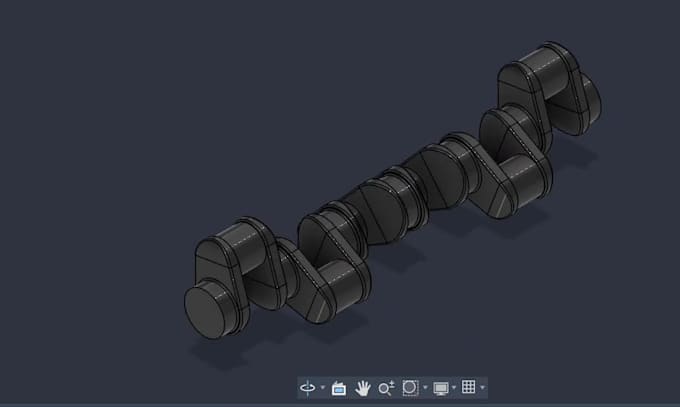Click the Look At icon
This screenshot has height=407, width=680.
point(339,388)
